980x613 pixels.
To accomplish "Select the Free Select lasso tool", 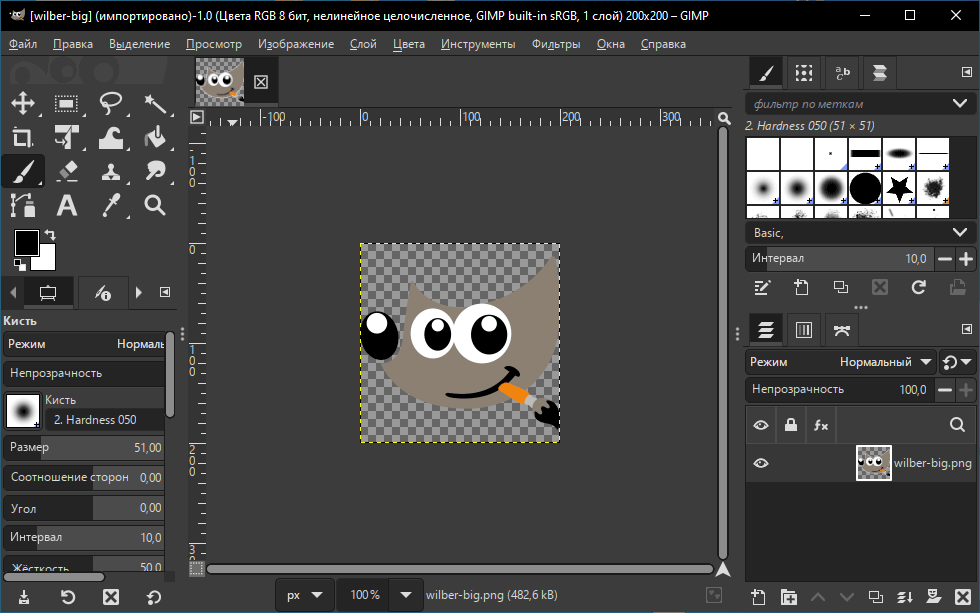I will 111,103.
